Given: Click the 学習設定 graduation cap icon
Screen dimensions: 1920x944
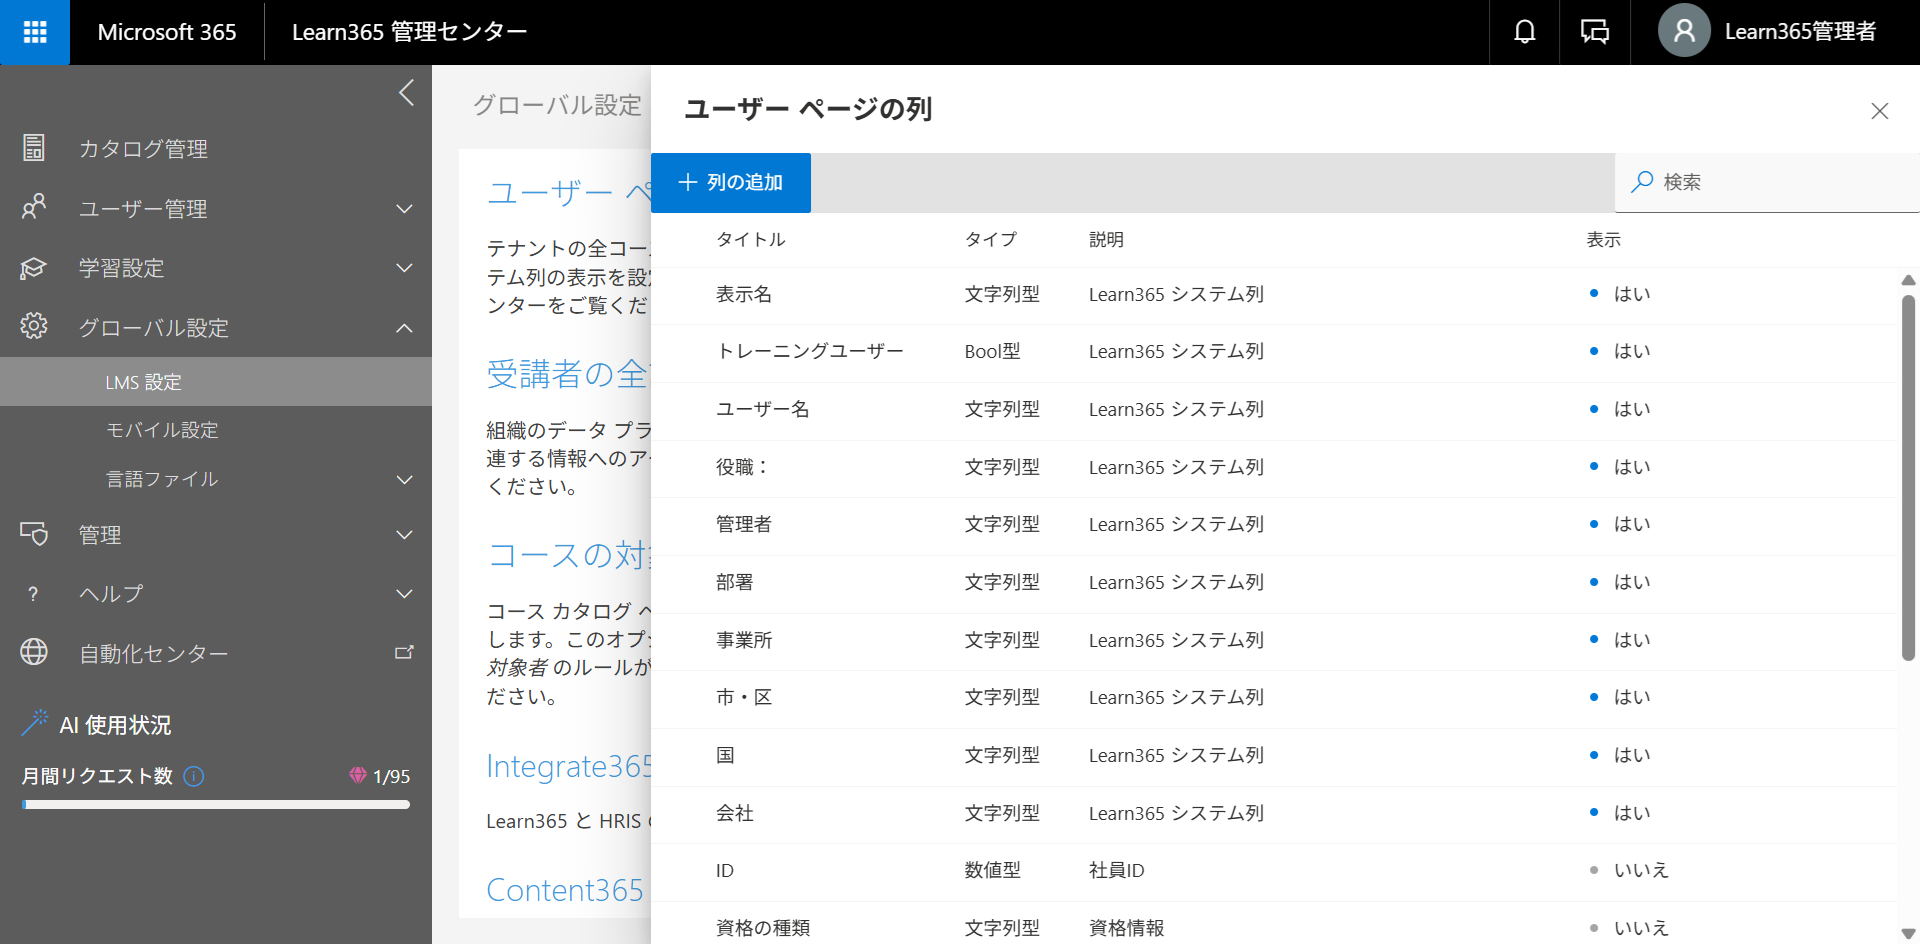Looking at the screenshot, I should point(34,268).
